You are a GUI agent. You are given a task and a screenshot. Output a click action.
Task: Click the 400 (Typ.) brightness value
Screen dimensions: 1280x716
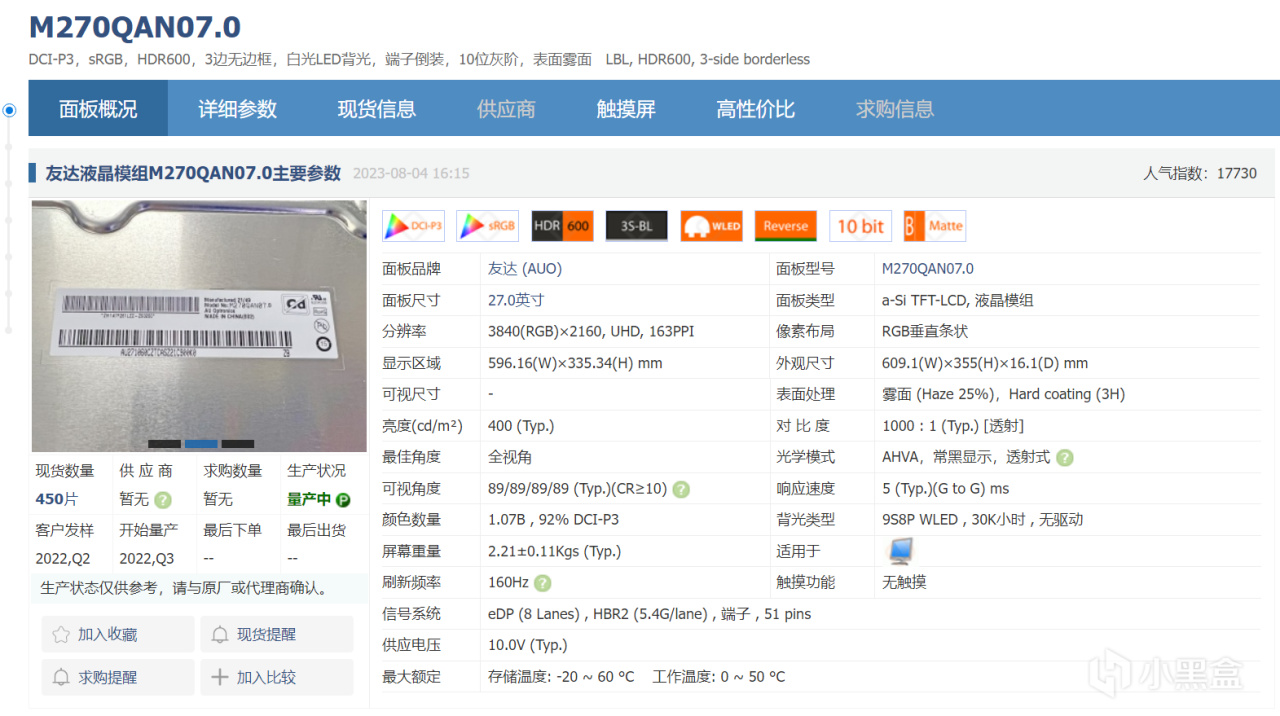[x=521, y=426]
